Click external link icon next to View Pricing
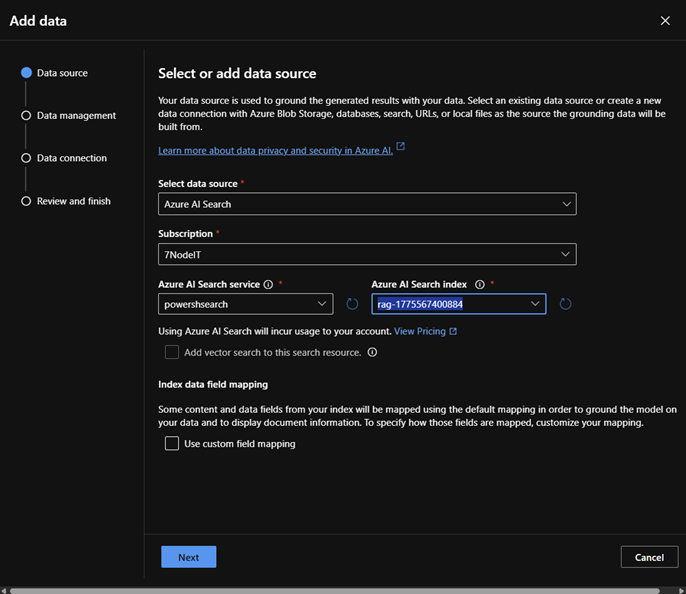This screenshot has height=594, width=686. 453,331
